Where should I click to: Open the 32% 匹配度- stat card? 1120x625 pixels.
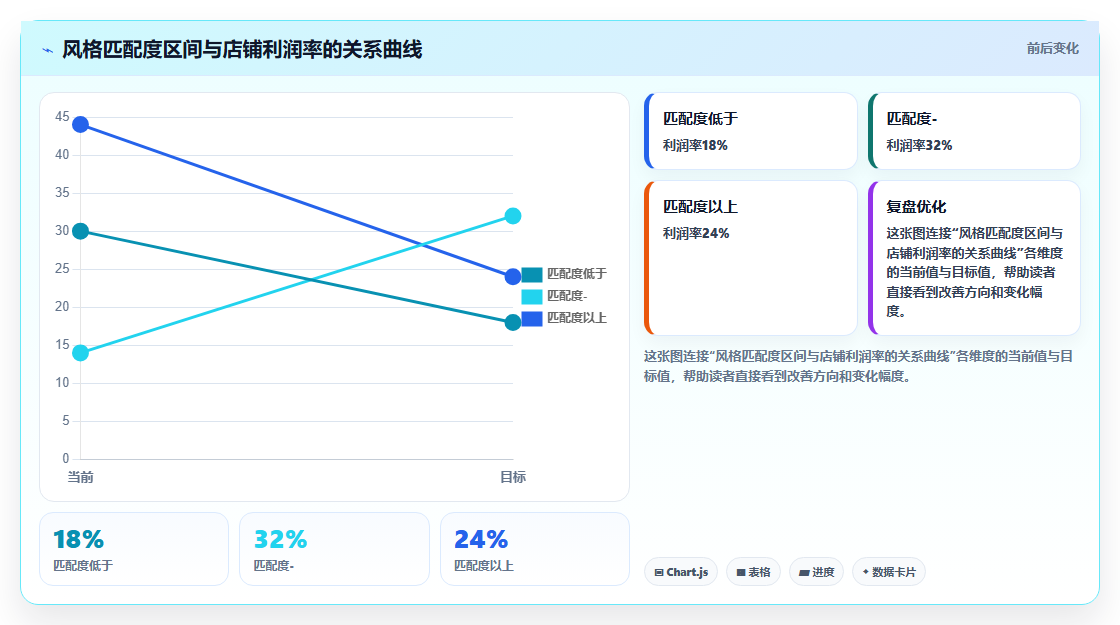click(x=334, y=549)
